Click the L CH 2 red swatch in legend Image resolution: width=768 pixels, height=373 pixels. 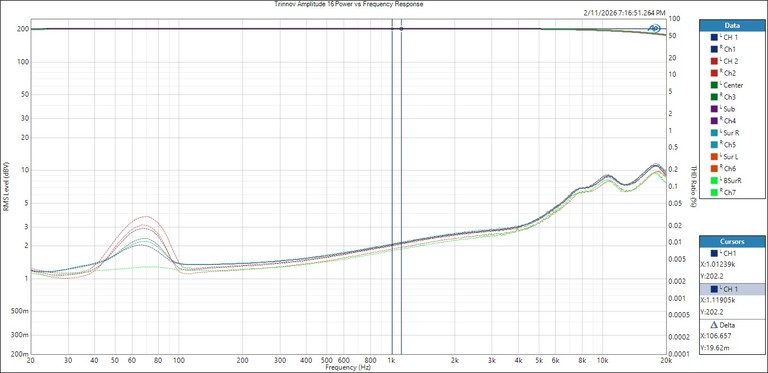(x=714, y=61)
